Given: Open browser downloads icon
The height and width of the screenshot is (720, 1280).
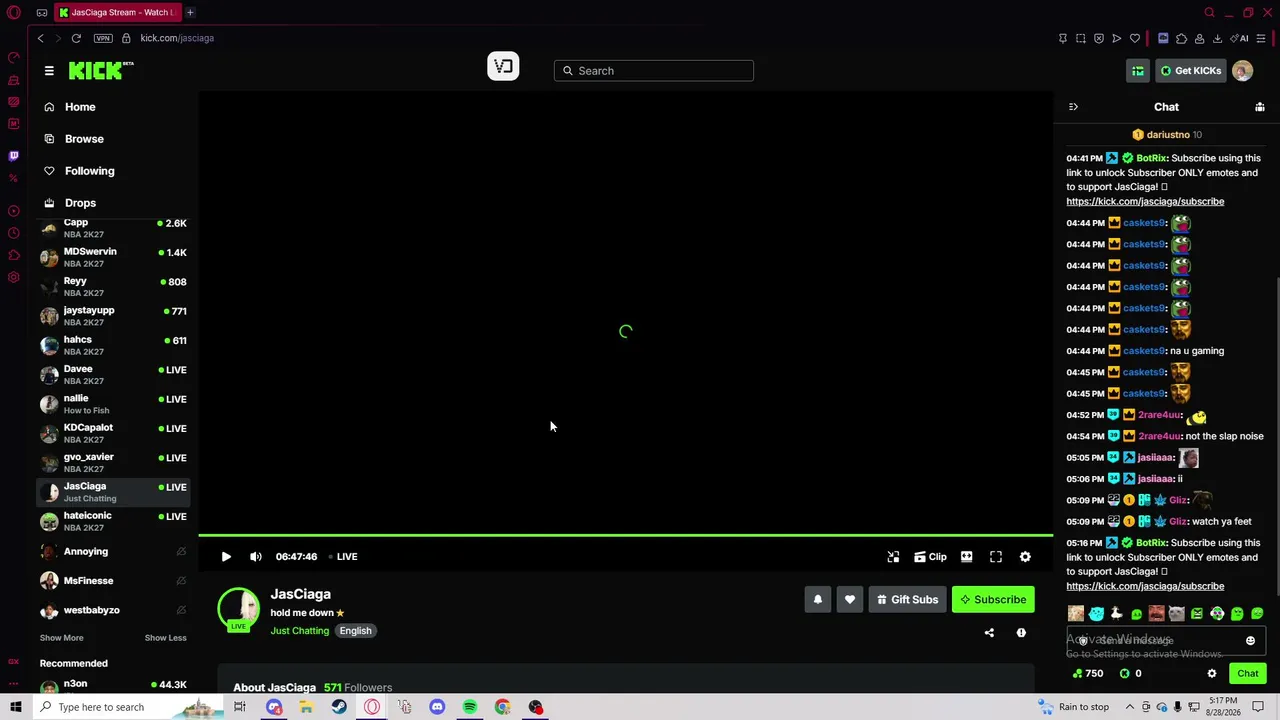Looking at the screenshot, I should click(1217, 39).
